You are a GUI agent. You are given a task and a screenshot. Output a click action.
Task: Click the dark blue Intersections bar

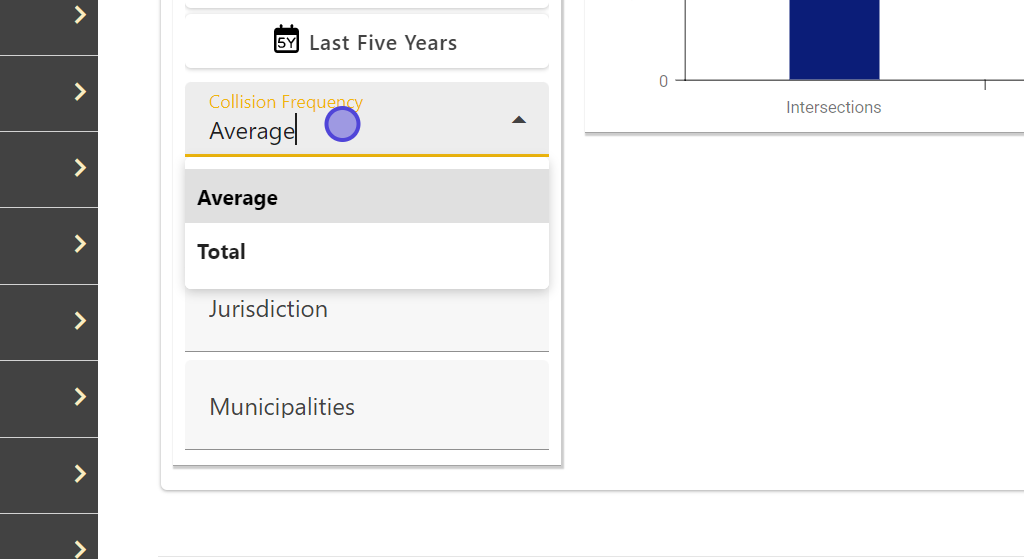834,40
